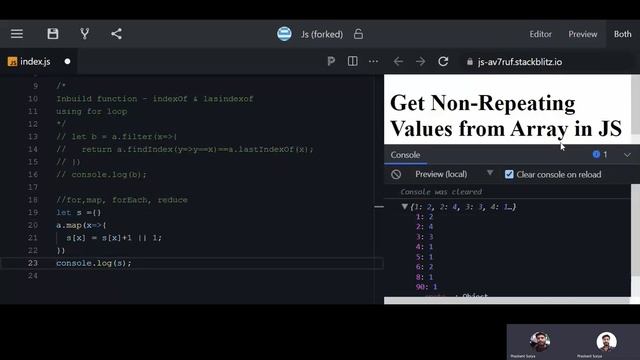This screenshot has width=640, height=360.
Task: Collapse the console panel chevron
Action: 627,155
